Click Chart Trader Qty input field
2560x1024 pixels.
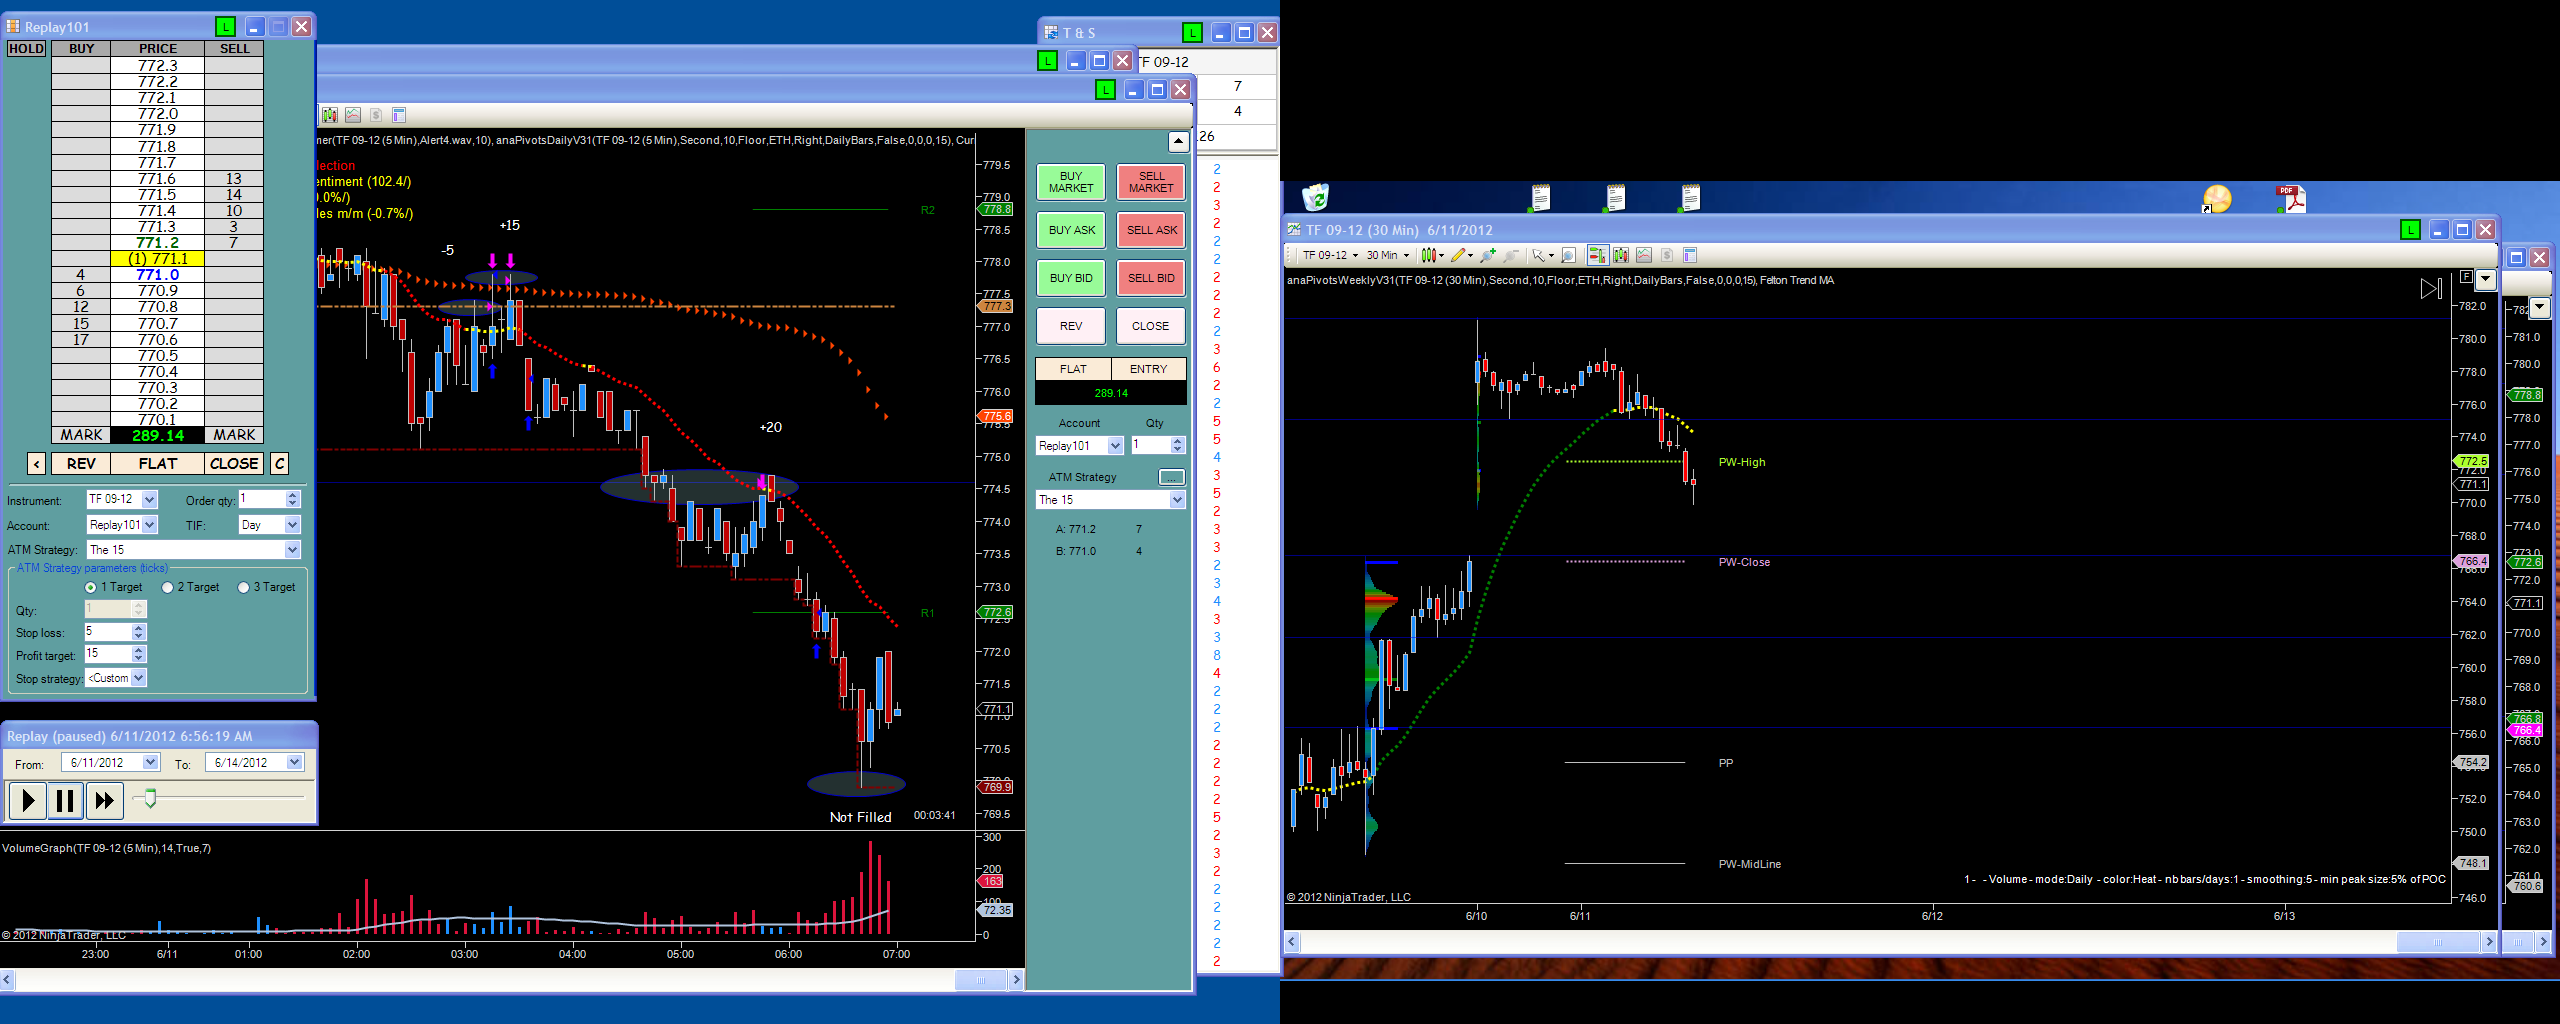[x=1150, y=445]
